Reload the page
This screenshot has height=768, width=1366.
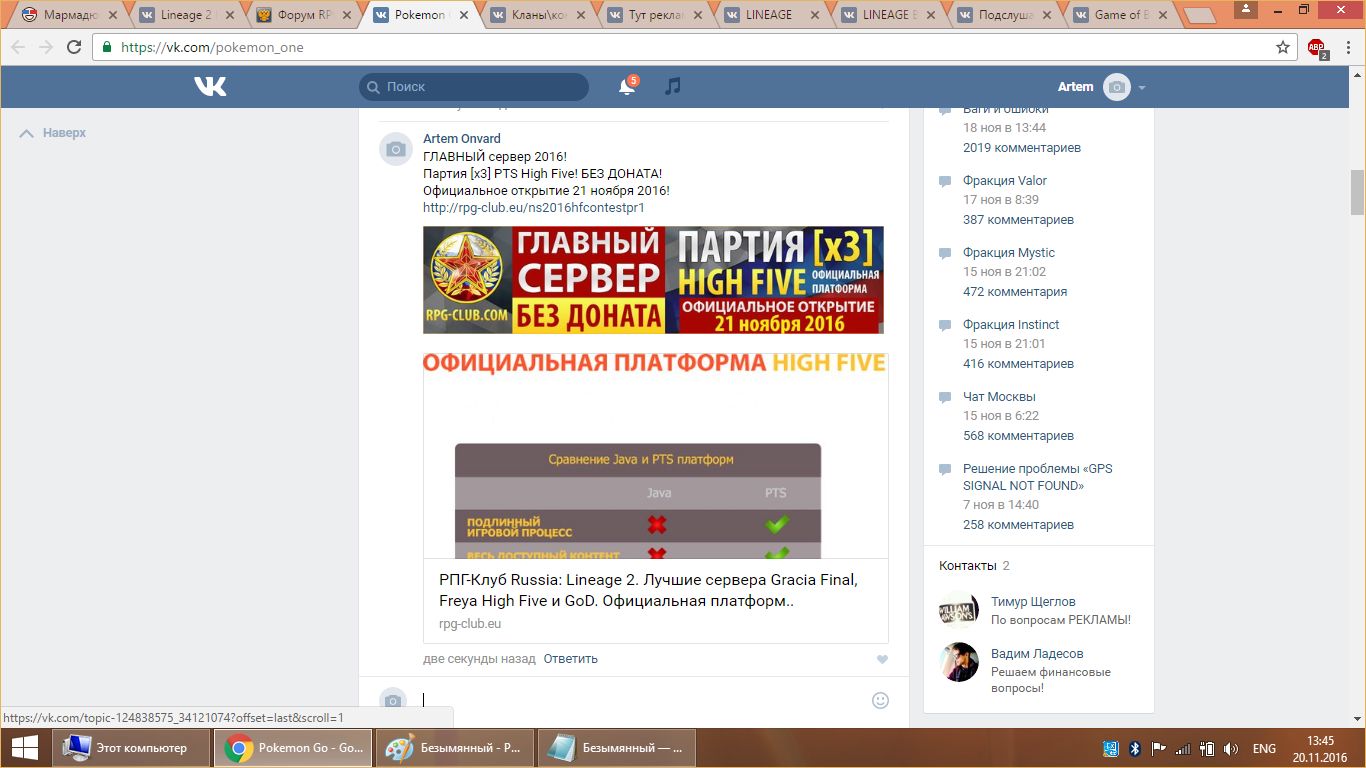point(74,47)
